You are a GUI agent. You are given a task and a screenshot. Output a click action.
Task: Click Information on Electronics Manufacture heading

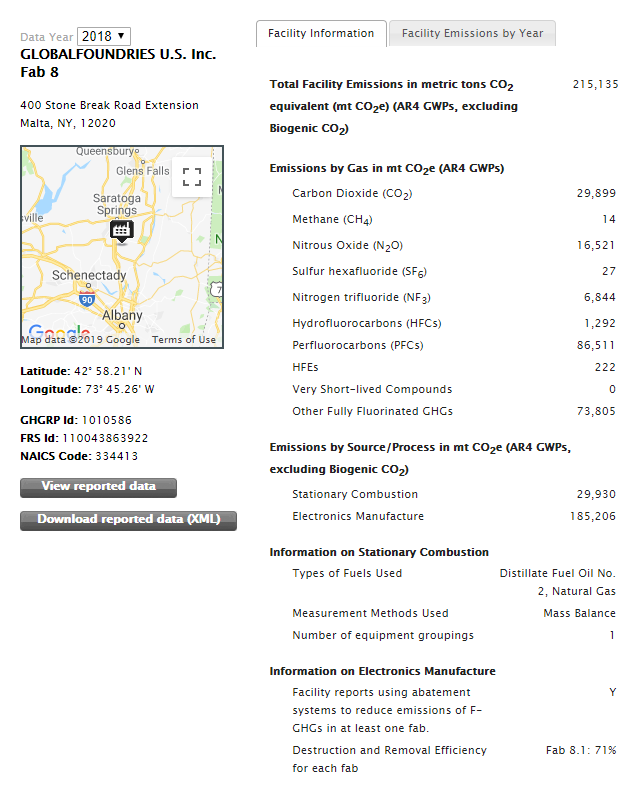coord(382,671)
